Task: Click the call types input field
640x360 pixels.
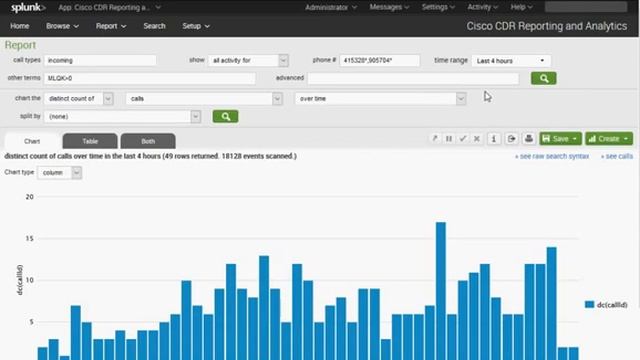Action: tap(100, 60)
